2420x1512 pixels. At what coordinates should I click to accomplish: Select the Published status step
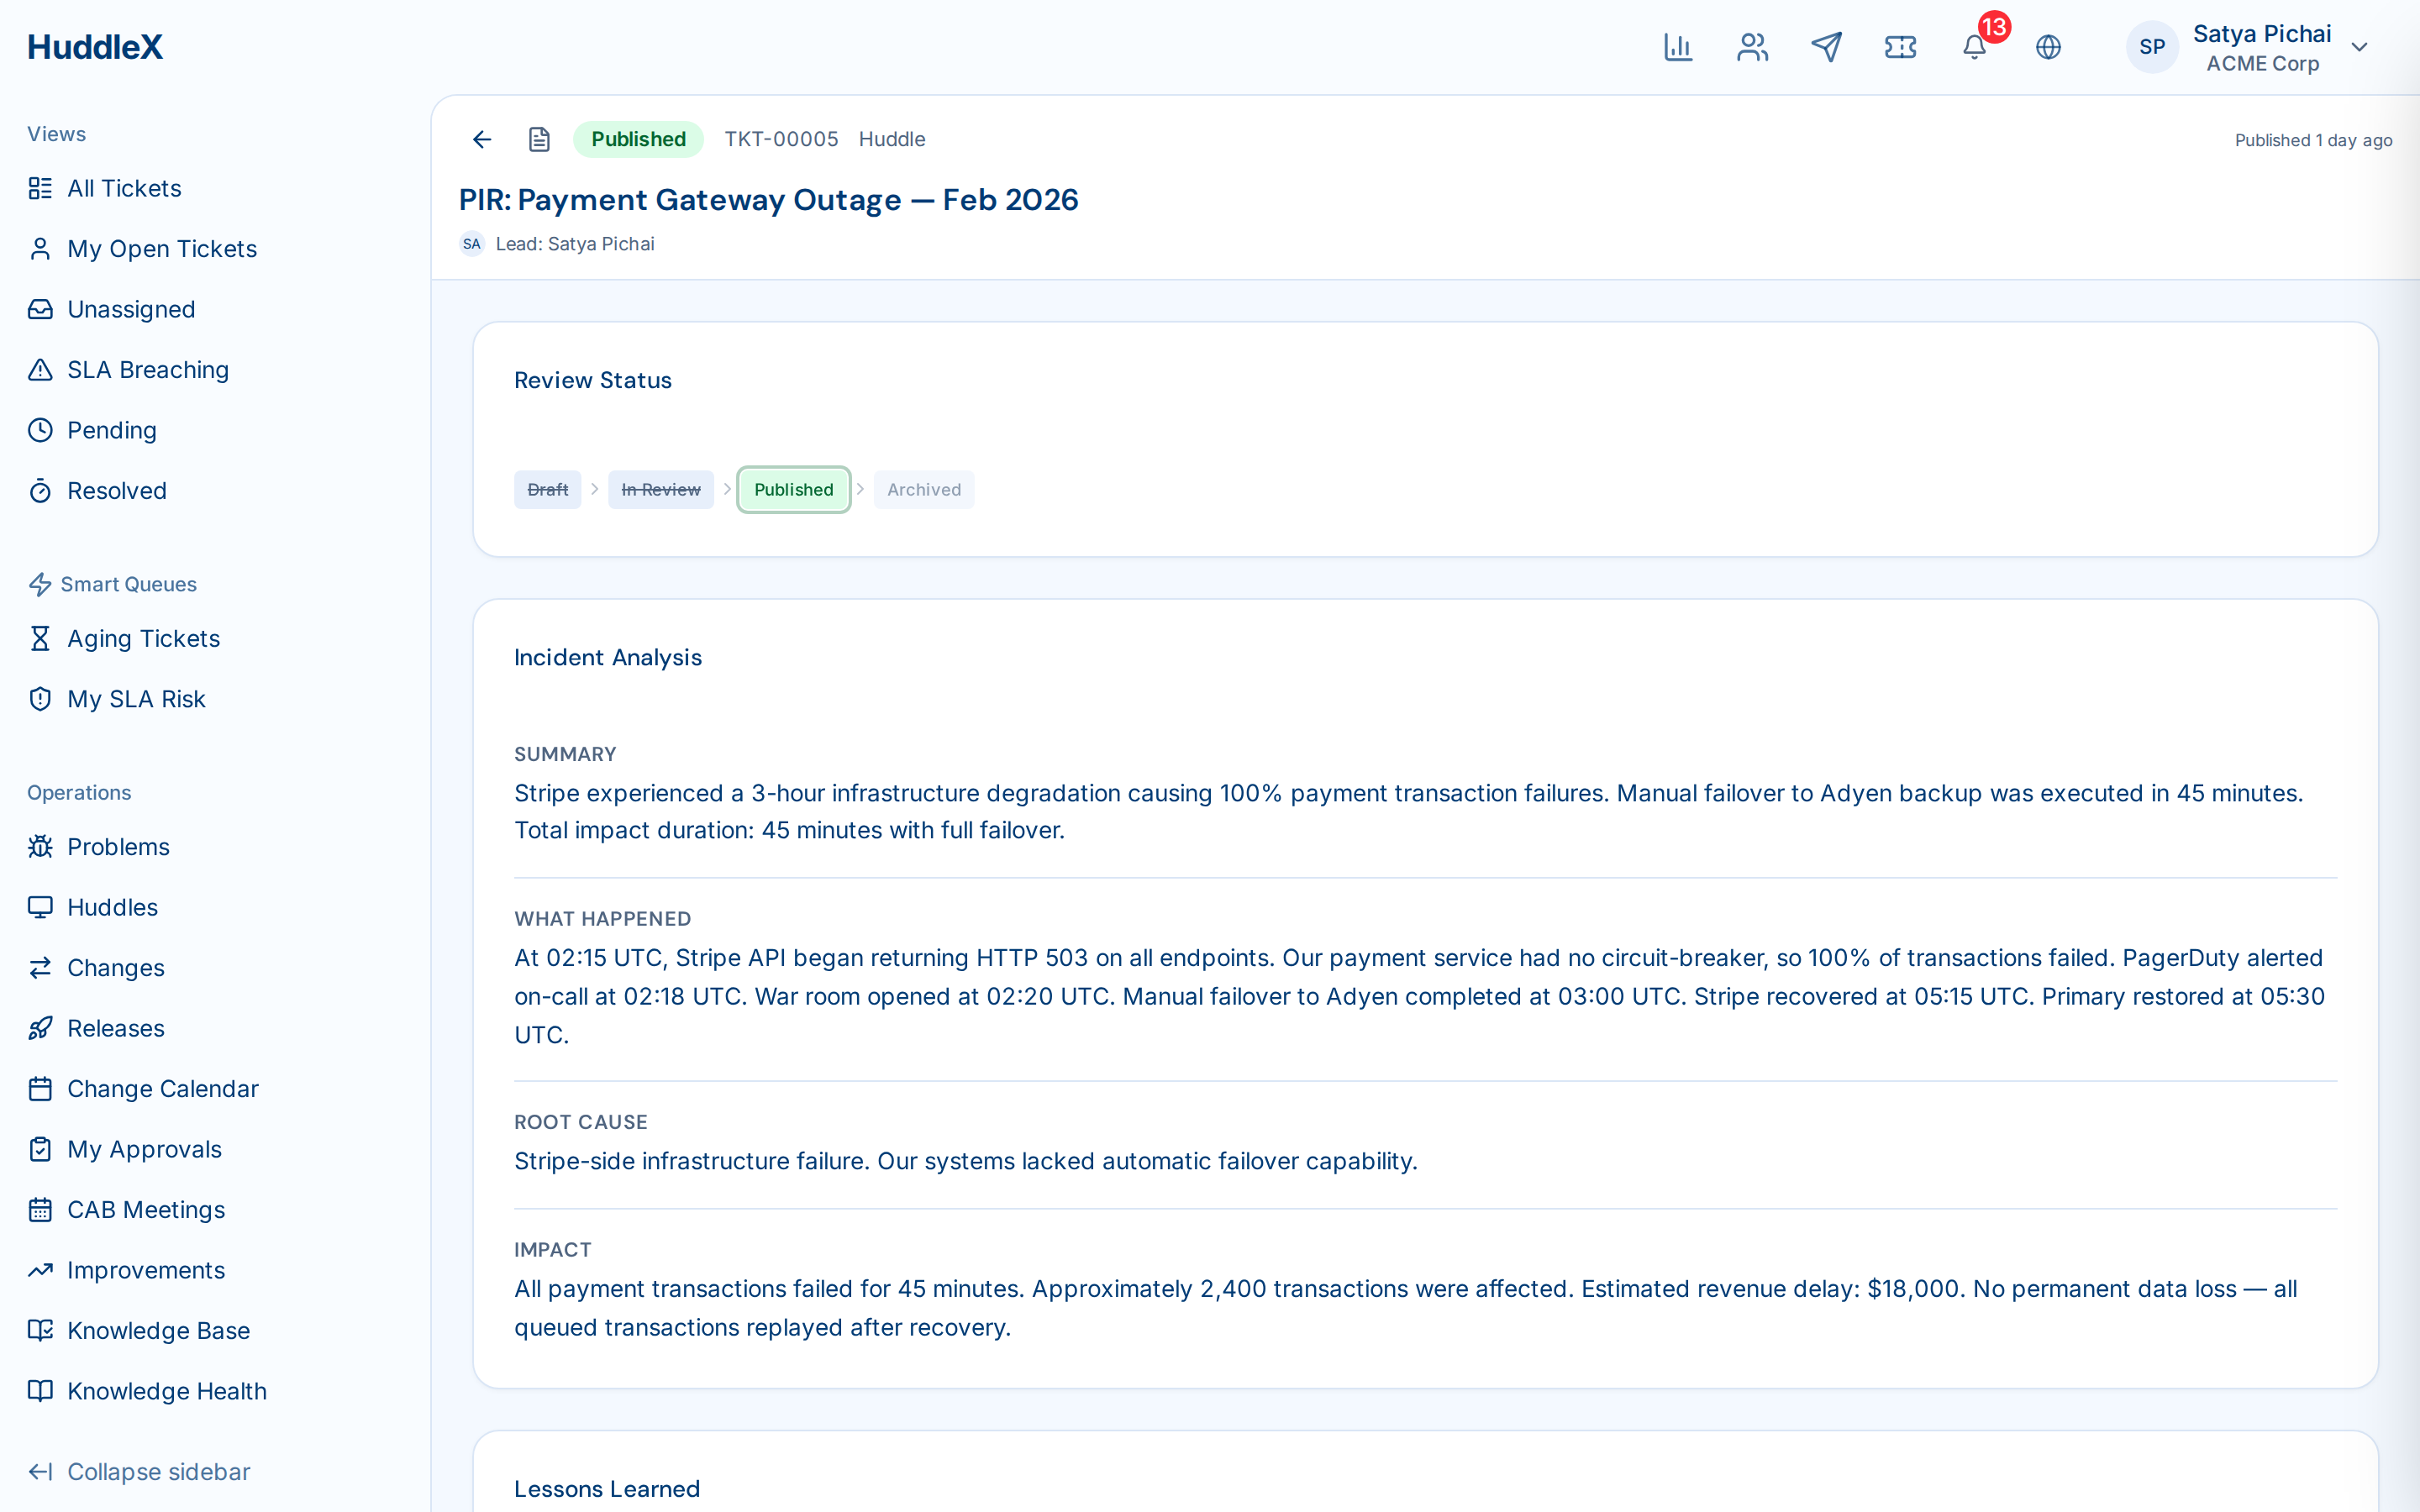tap(794, 490)
